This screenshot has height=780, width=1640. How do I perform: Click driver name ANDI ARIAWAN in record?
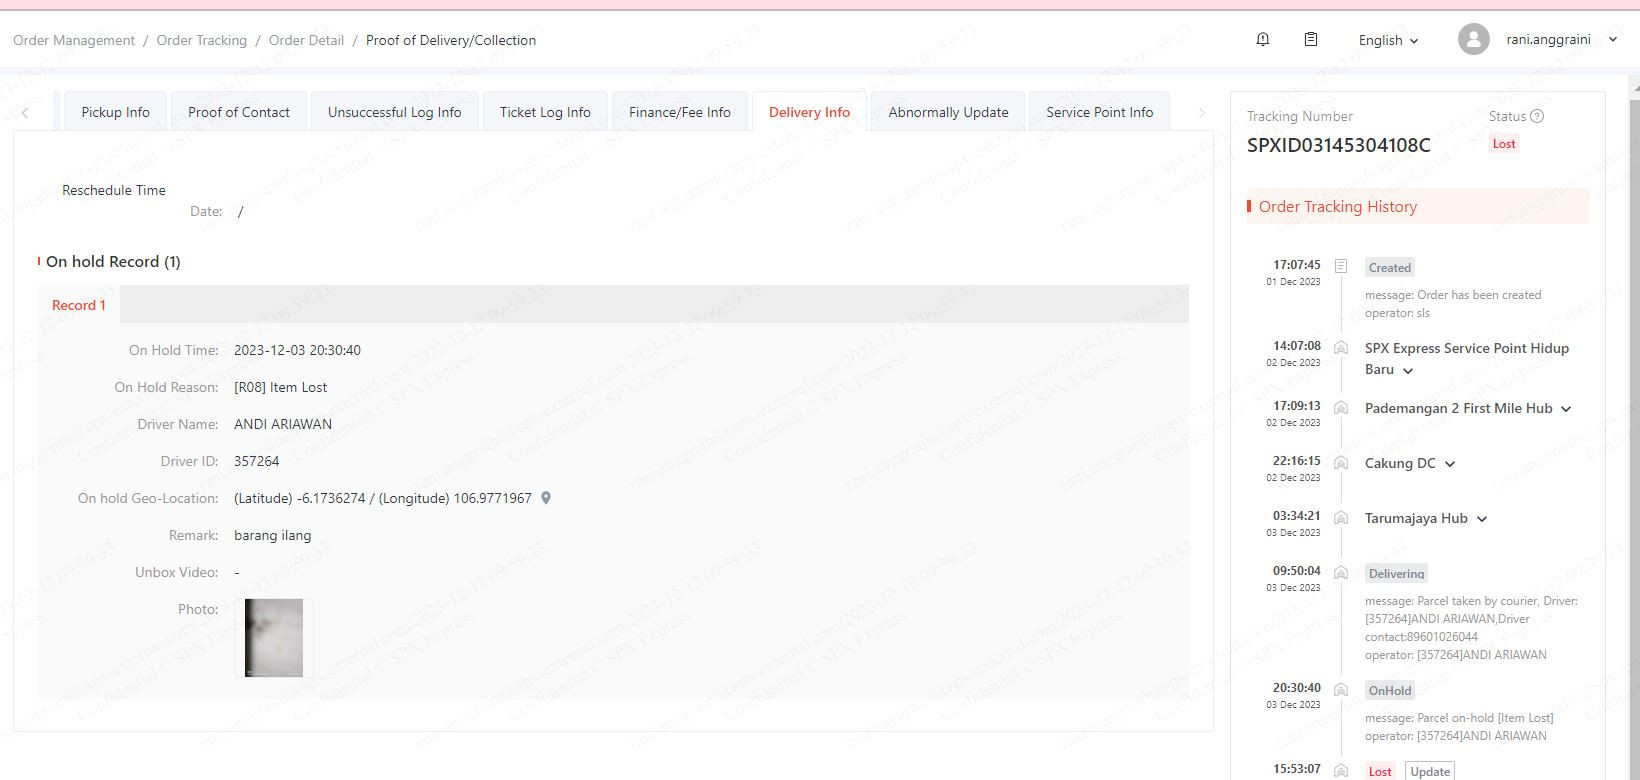point(283,424)
